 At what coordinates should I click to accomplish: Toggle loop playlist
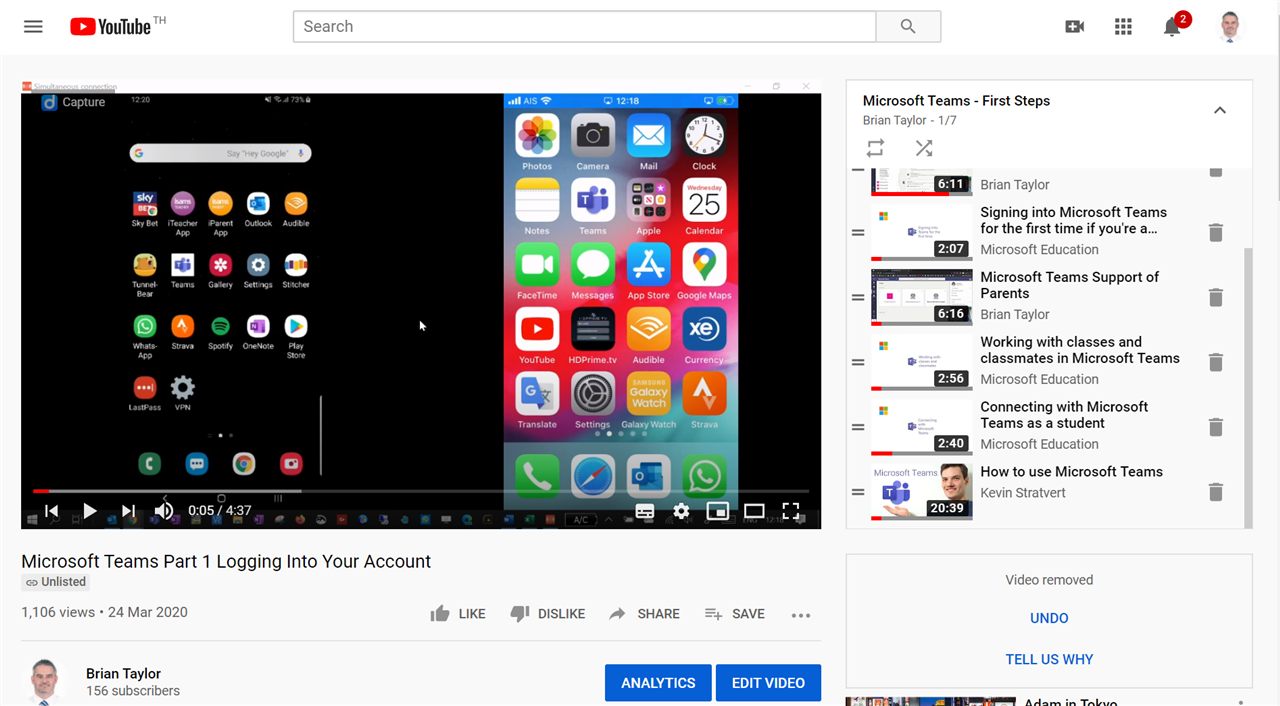875,148
